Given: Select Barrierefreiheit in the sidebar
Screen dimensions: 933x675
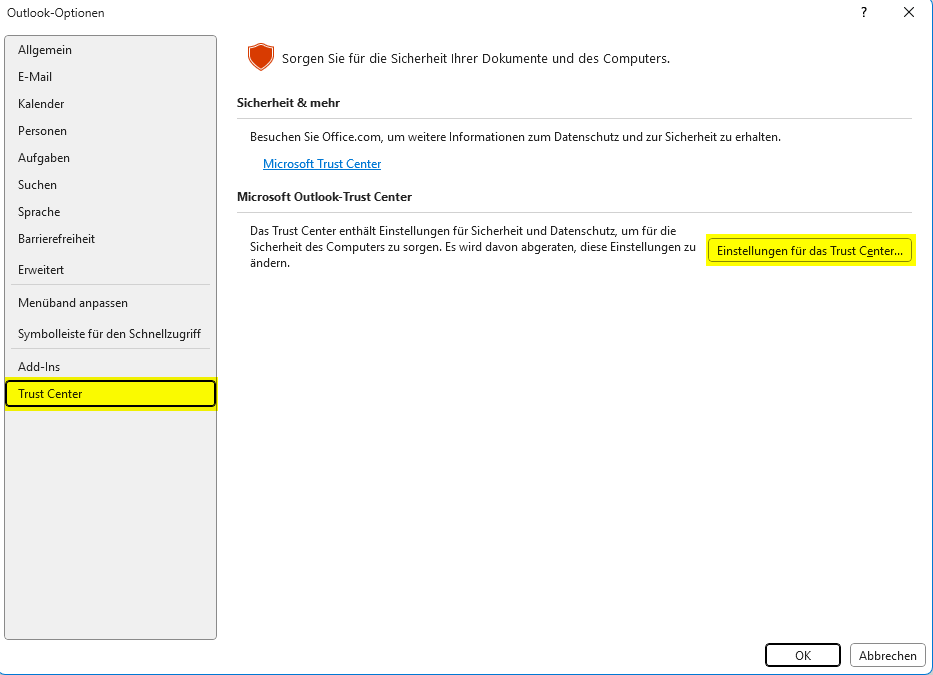Looking at the screenshot, I should pyautogui.click(x=57, y=239).
